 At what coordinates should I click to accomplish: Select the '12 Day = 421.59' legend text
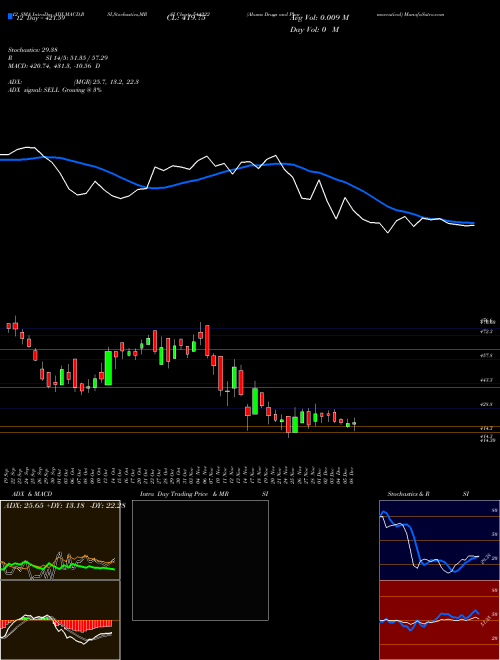tap(40, 18)
